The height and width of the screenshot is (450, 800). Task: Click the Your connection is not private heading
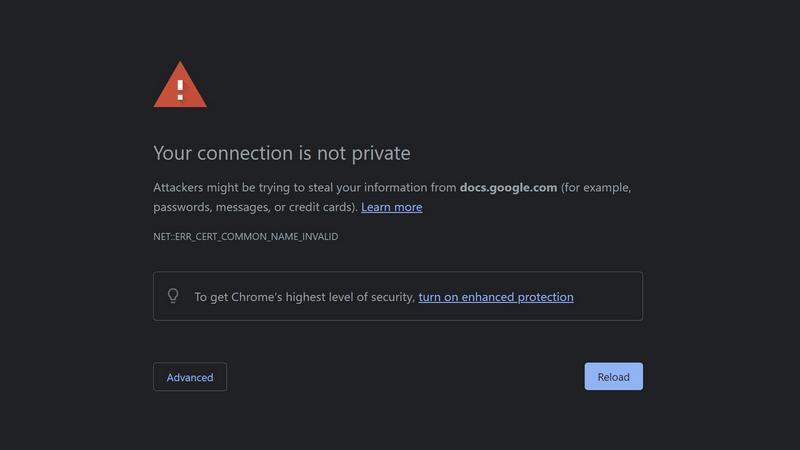tap(282, 153)
